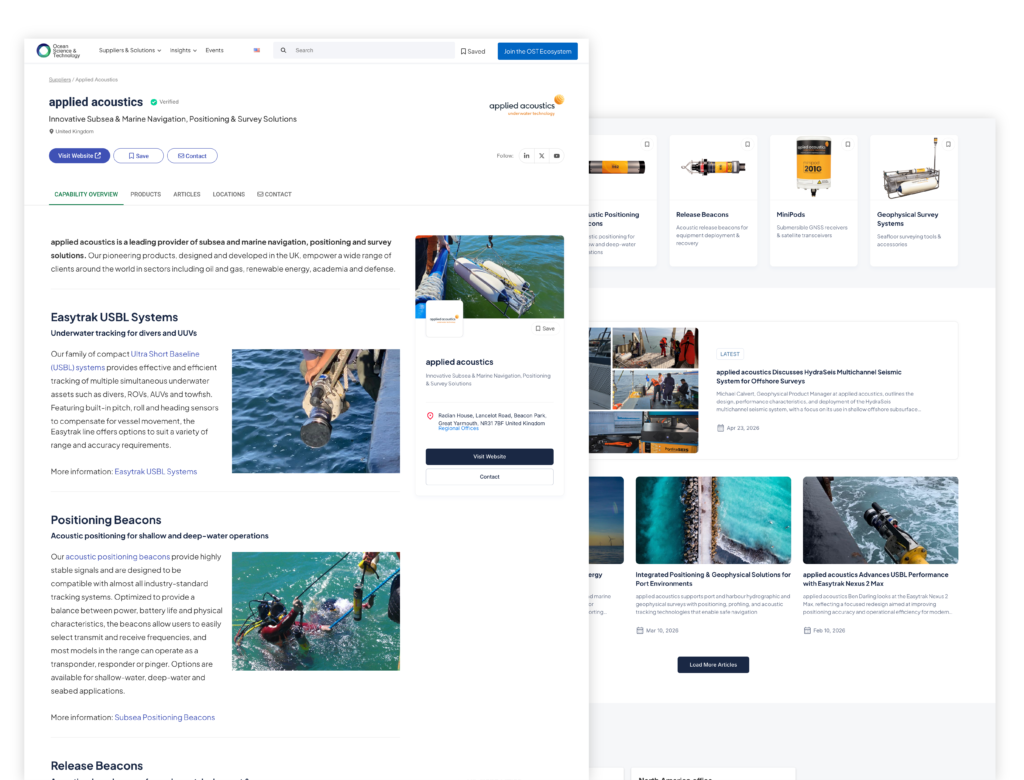Bookmark the Release Beacons product card
The width and height of the screenshot is (1024, 780).
748,144
